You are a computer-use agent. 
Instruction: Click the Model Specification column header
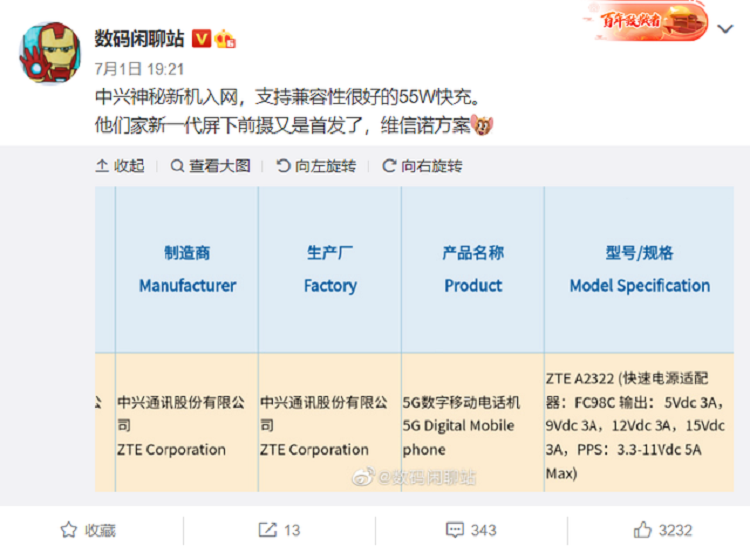[640, 269]
